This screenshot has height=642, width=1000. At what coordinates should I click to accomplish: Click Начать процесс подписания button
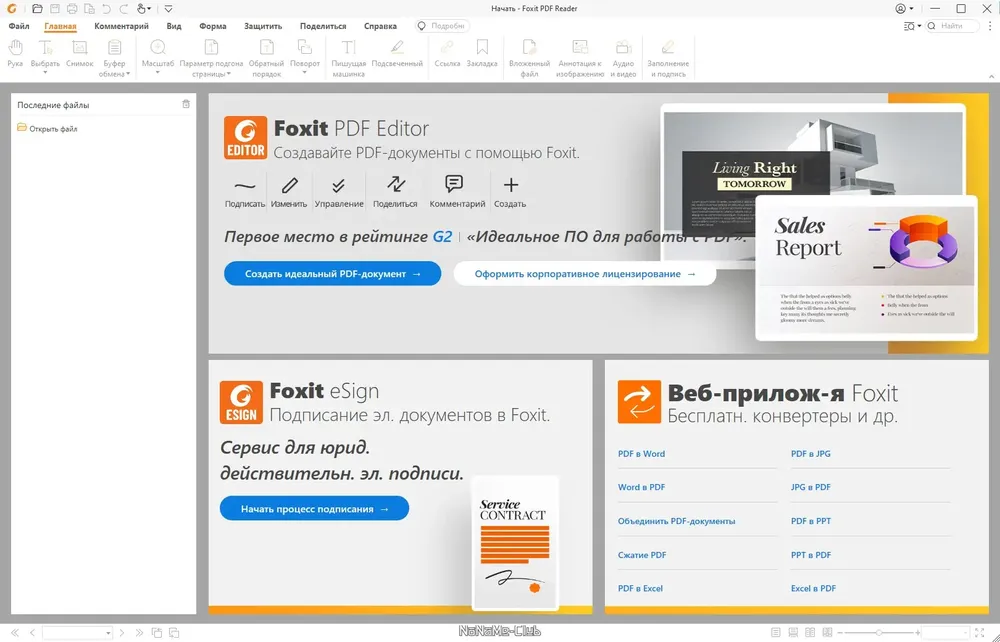click(x=314, y=509)
